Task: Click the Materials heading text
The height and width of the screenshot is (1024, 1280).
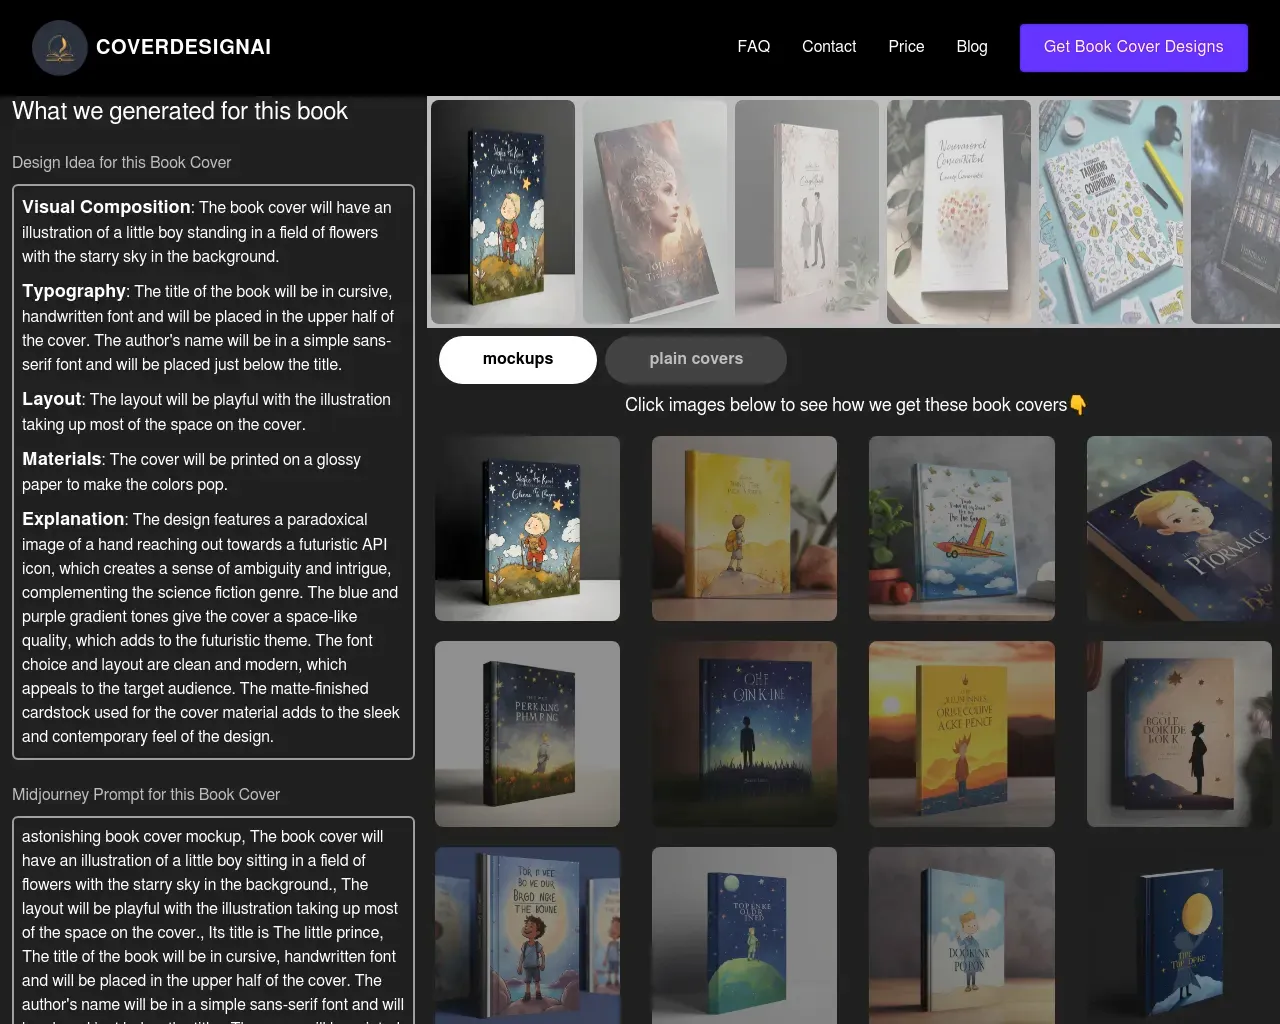Action: coord(62,459)
